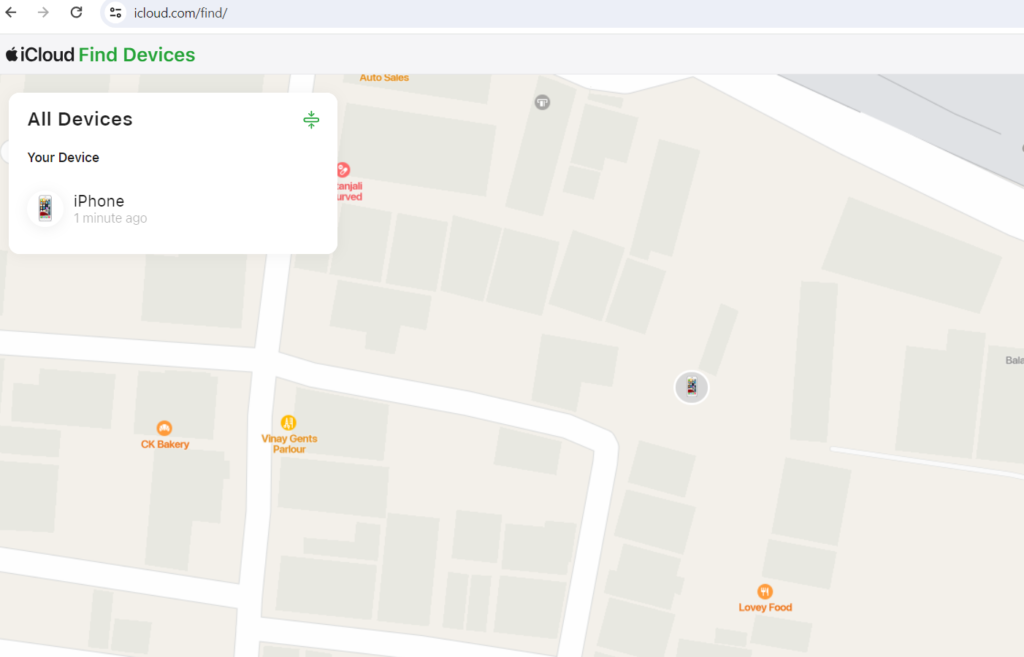Go forward using the browser forward arrow

tap(43, 12)
